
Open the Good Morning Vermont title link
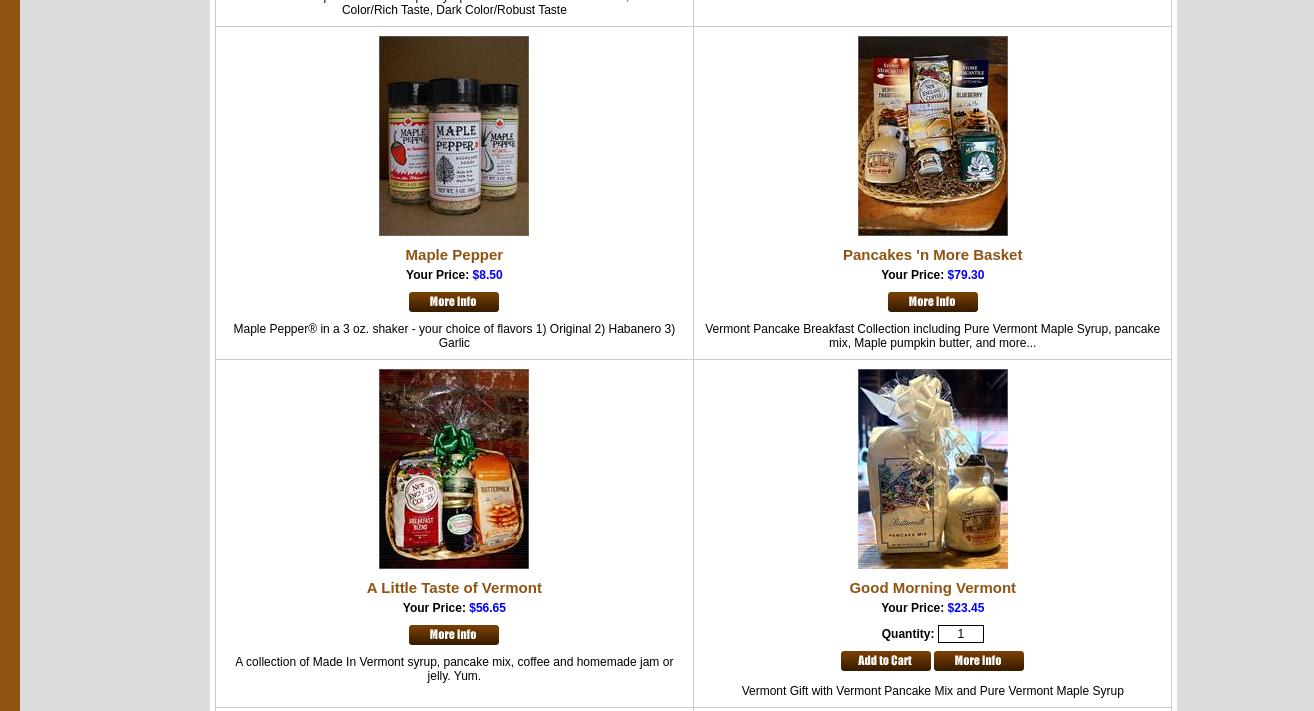[x=932, y=588]
